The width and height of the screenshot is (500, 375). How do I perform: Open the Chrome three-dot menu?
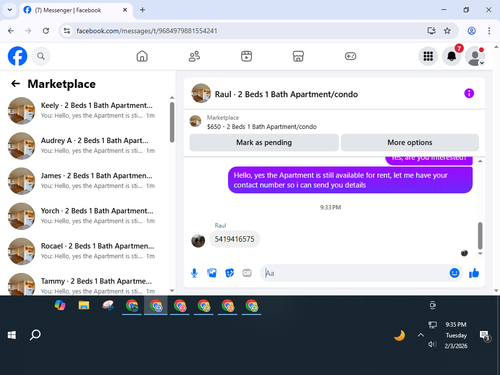[x=489, y=31]
